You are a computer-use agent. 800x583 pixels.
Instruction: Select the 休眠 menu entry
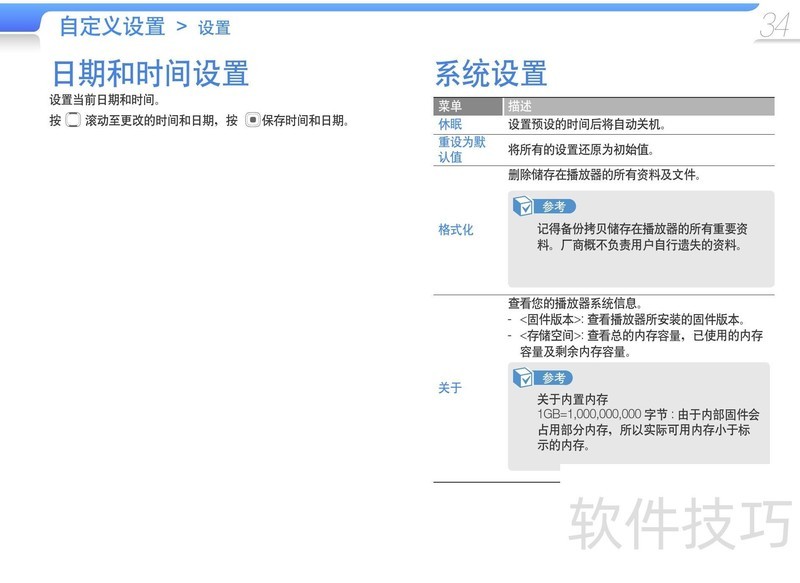[x=450, y=125]
